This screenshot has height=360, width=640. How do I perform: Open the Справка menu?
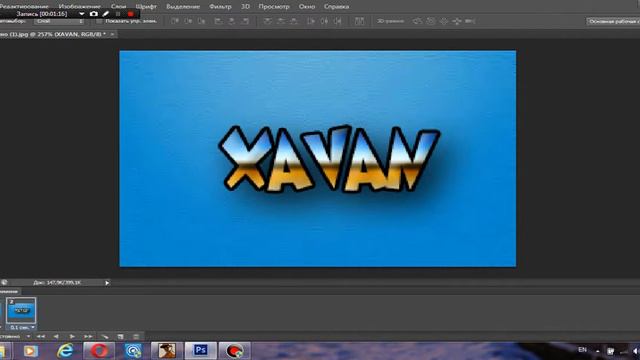tap(336, 6)
